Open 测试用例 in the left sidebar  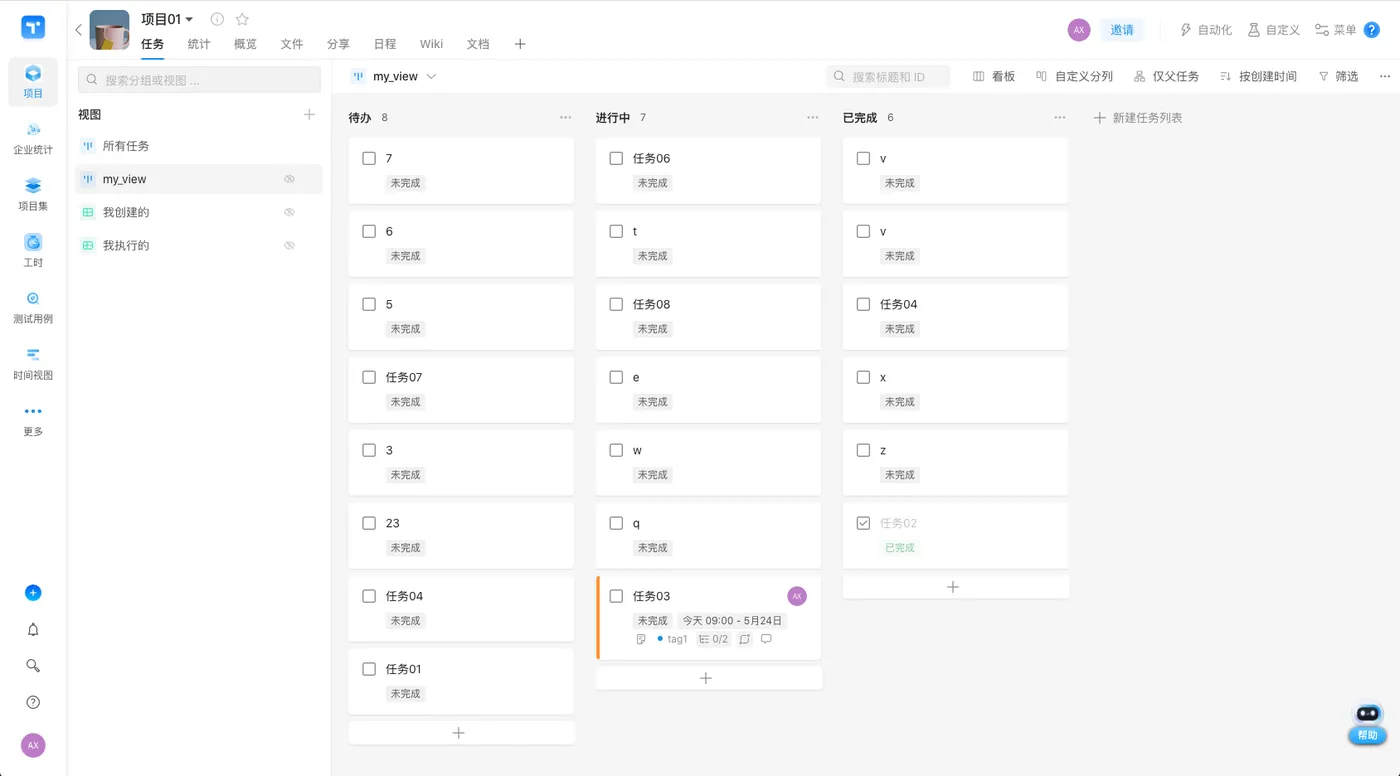[33, 307]
